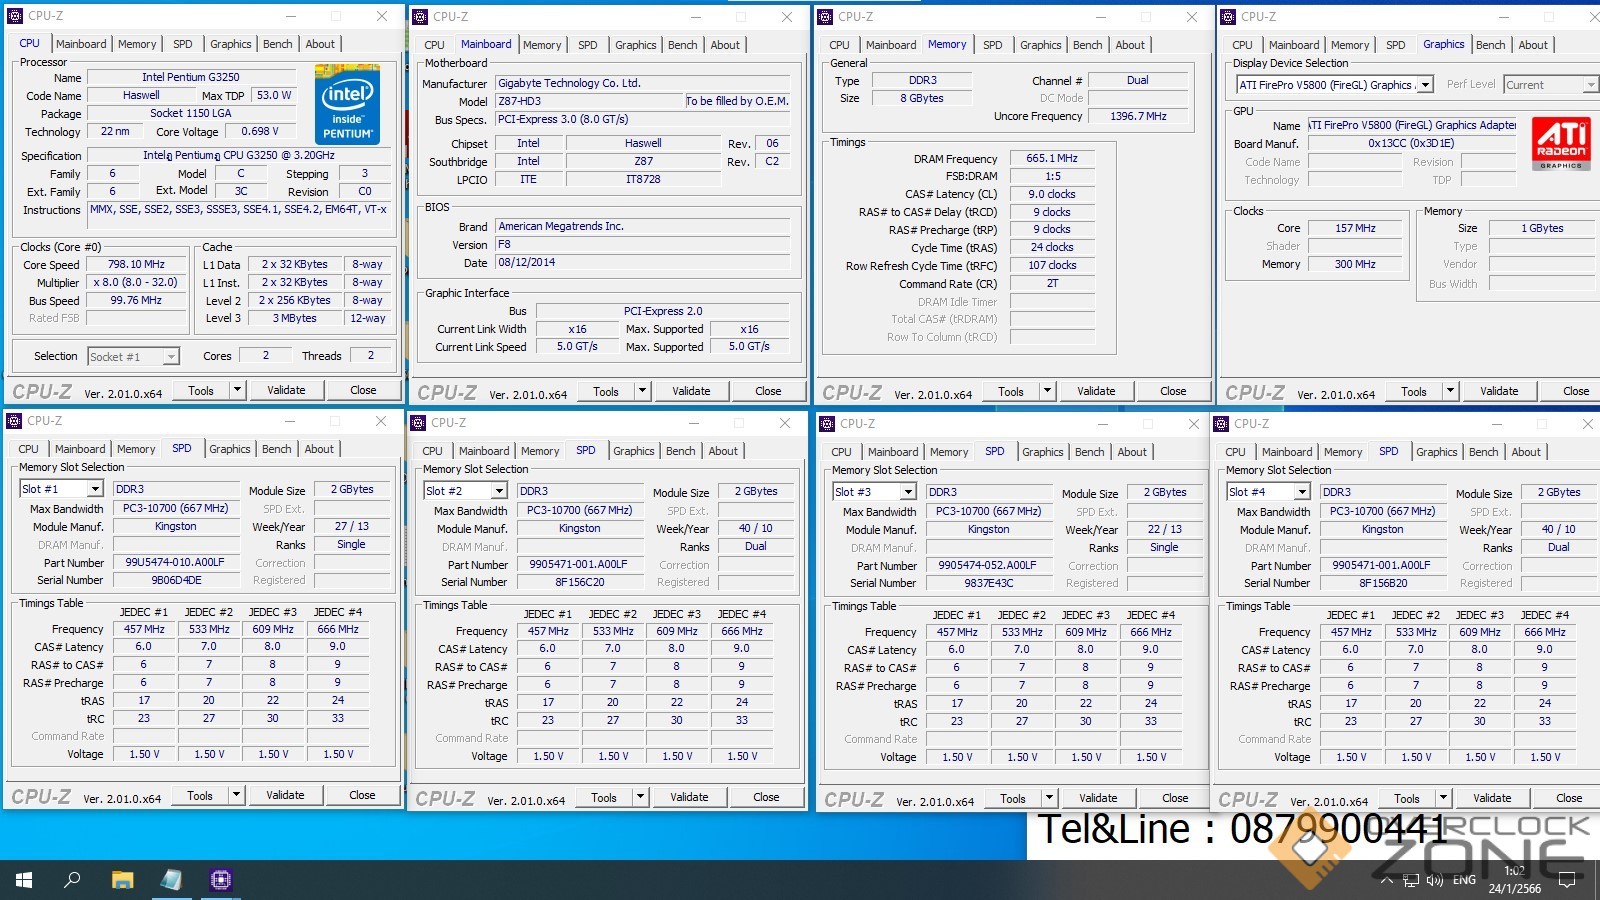This screenshot has width=1600, height=900.
Task: Open the notification center icon
Action: click(1567, 880)
